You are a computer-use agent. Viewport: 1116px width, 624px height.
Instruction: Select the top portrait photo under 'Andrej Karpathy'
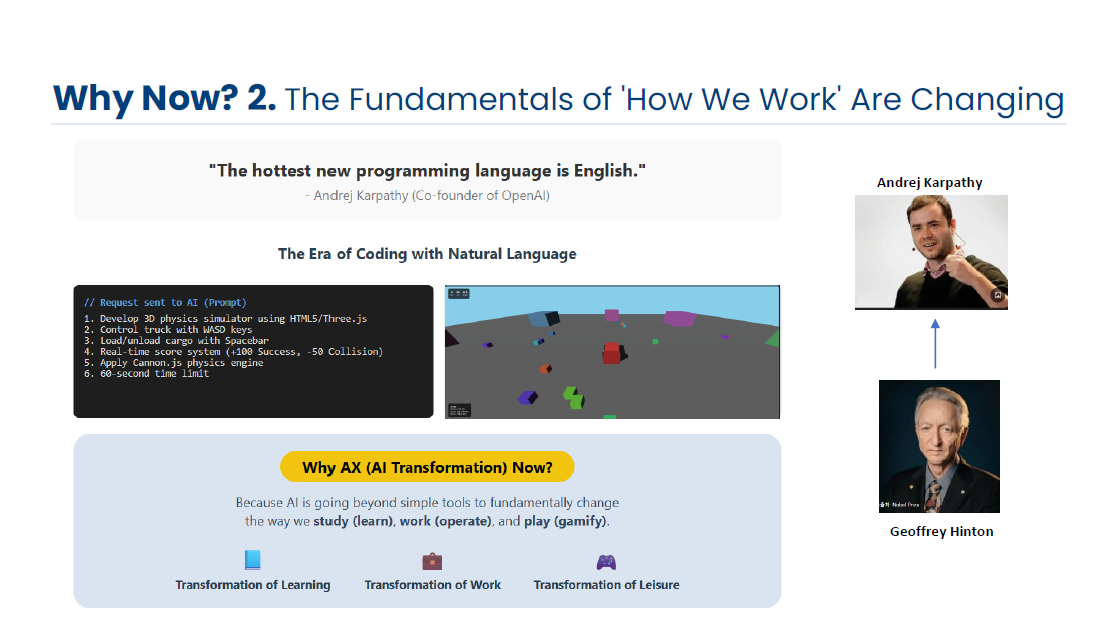931,251
